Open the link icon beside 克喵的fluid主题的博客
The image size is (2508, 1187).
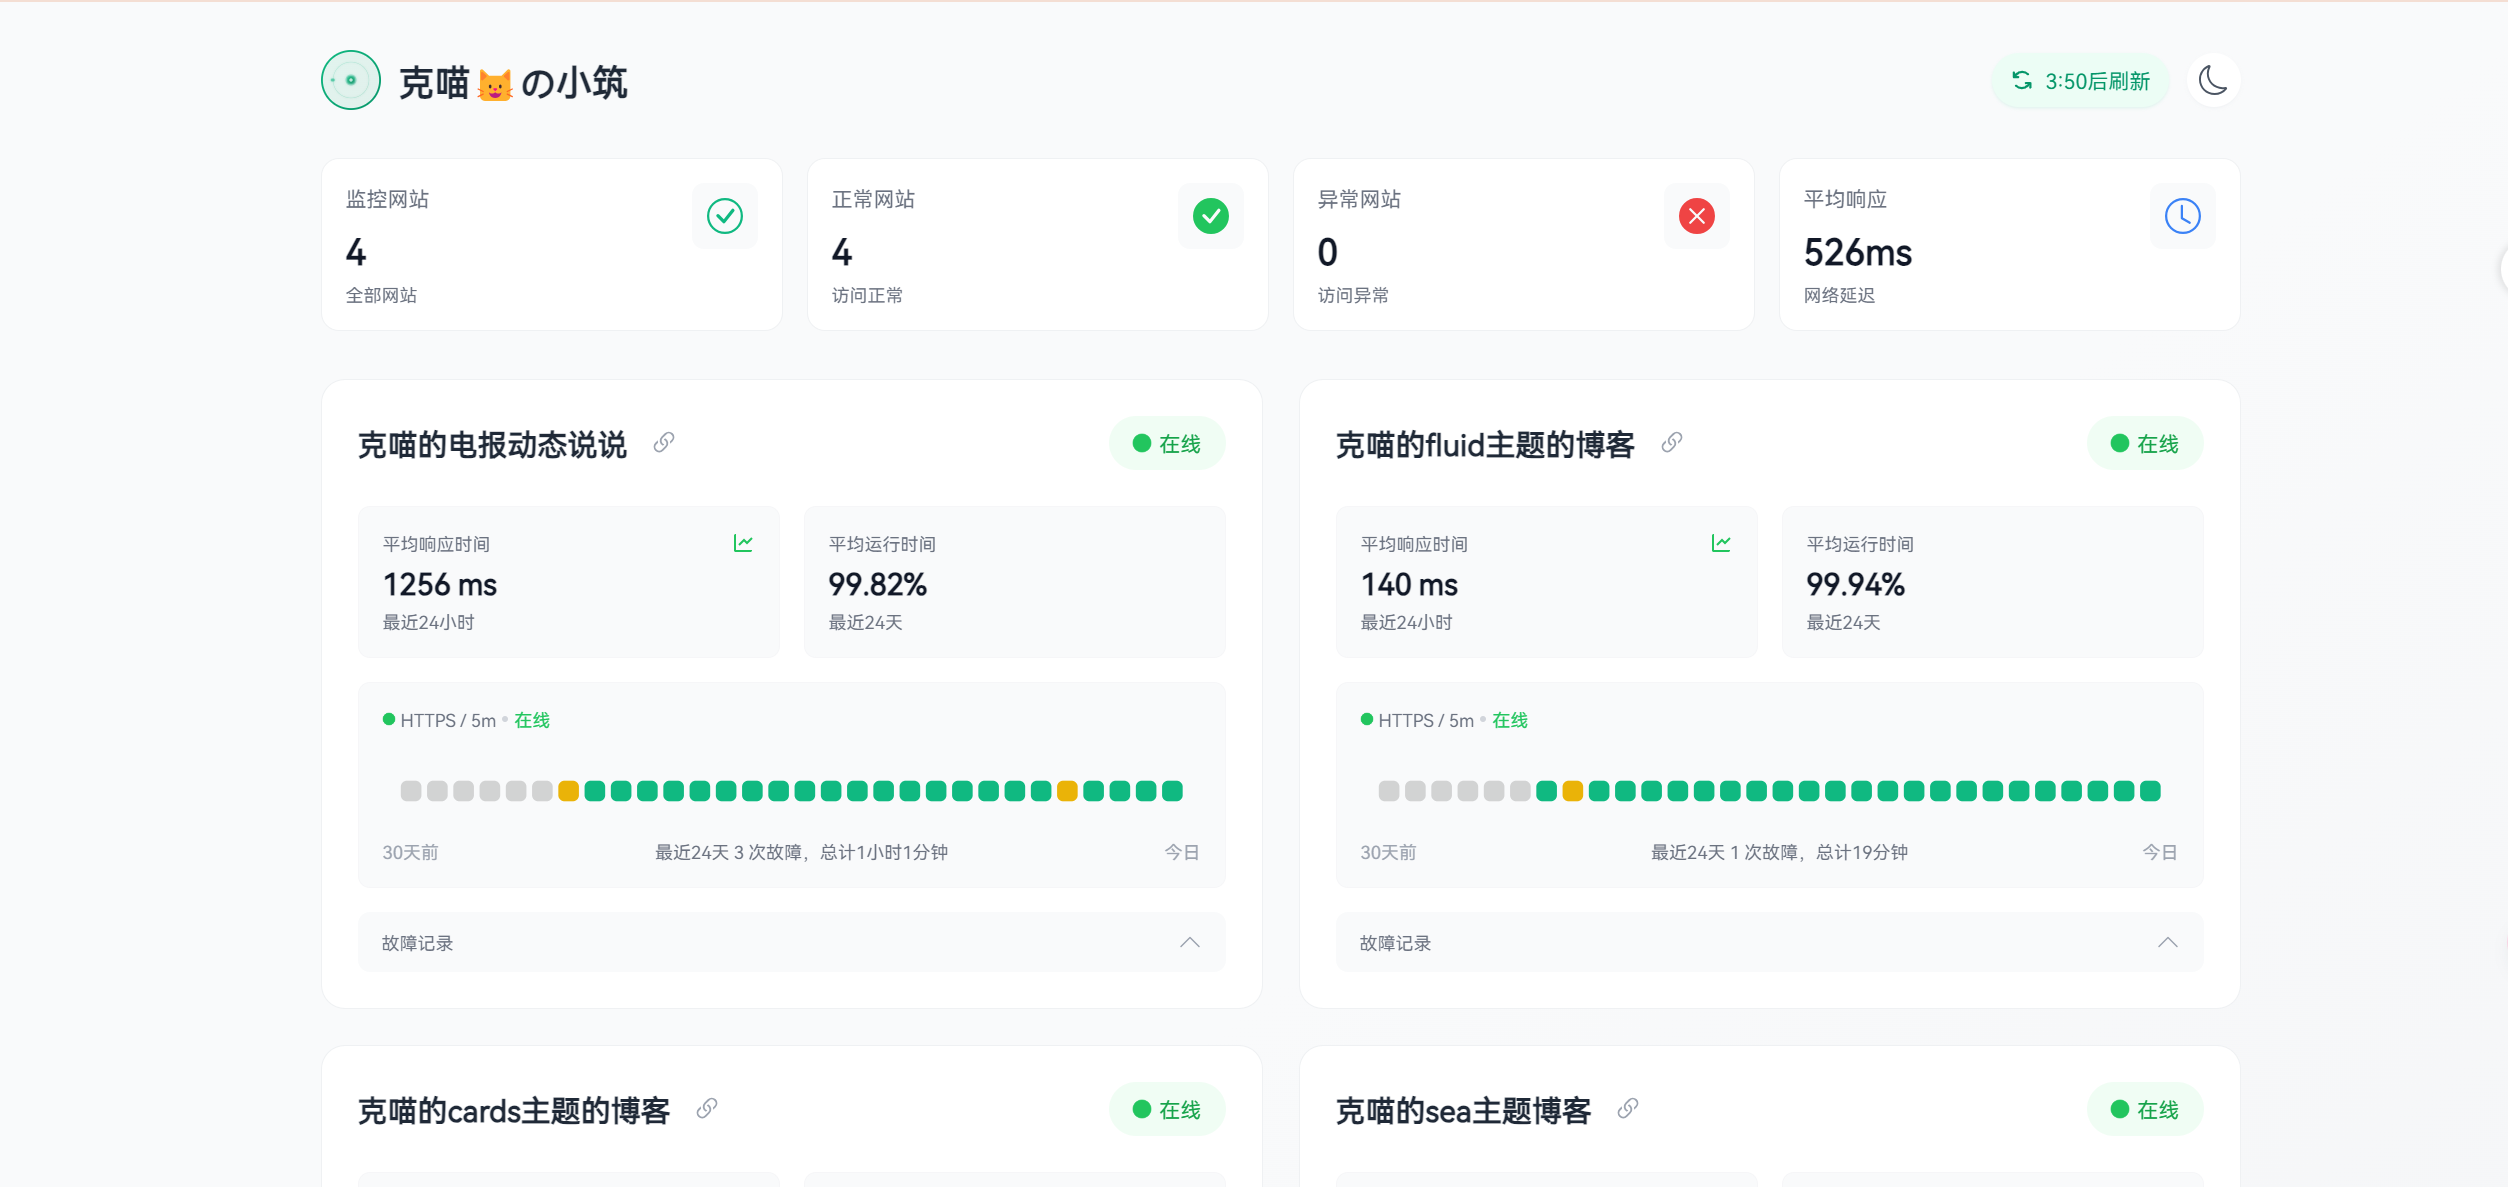coord(1672,442)
